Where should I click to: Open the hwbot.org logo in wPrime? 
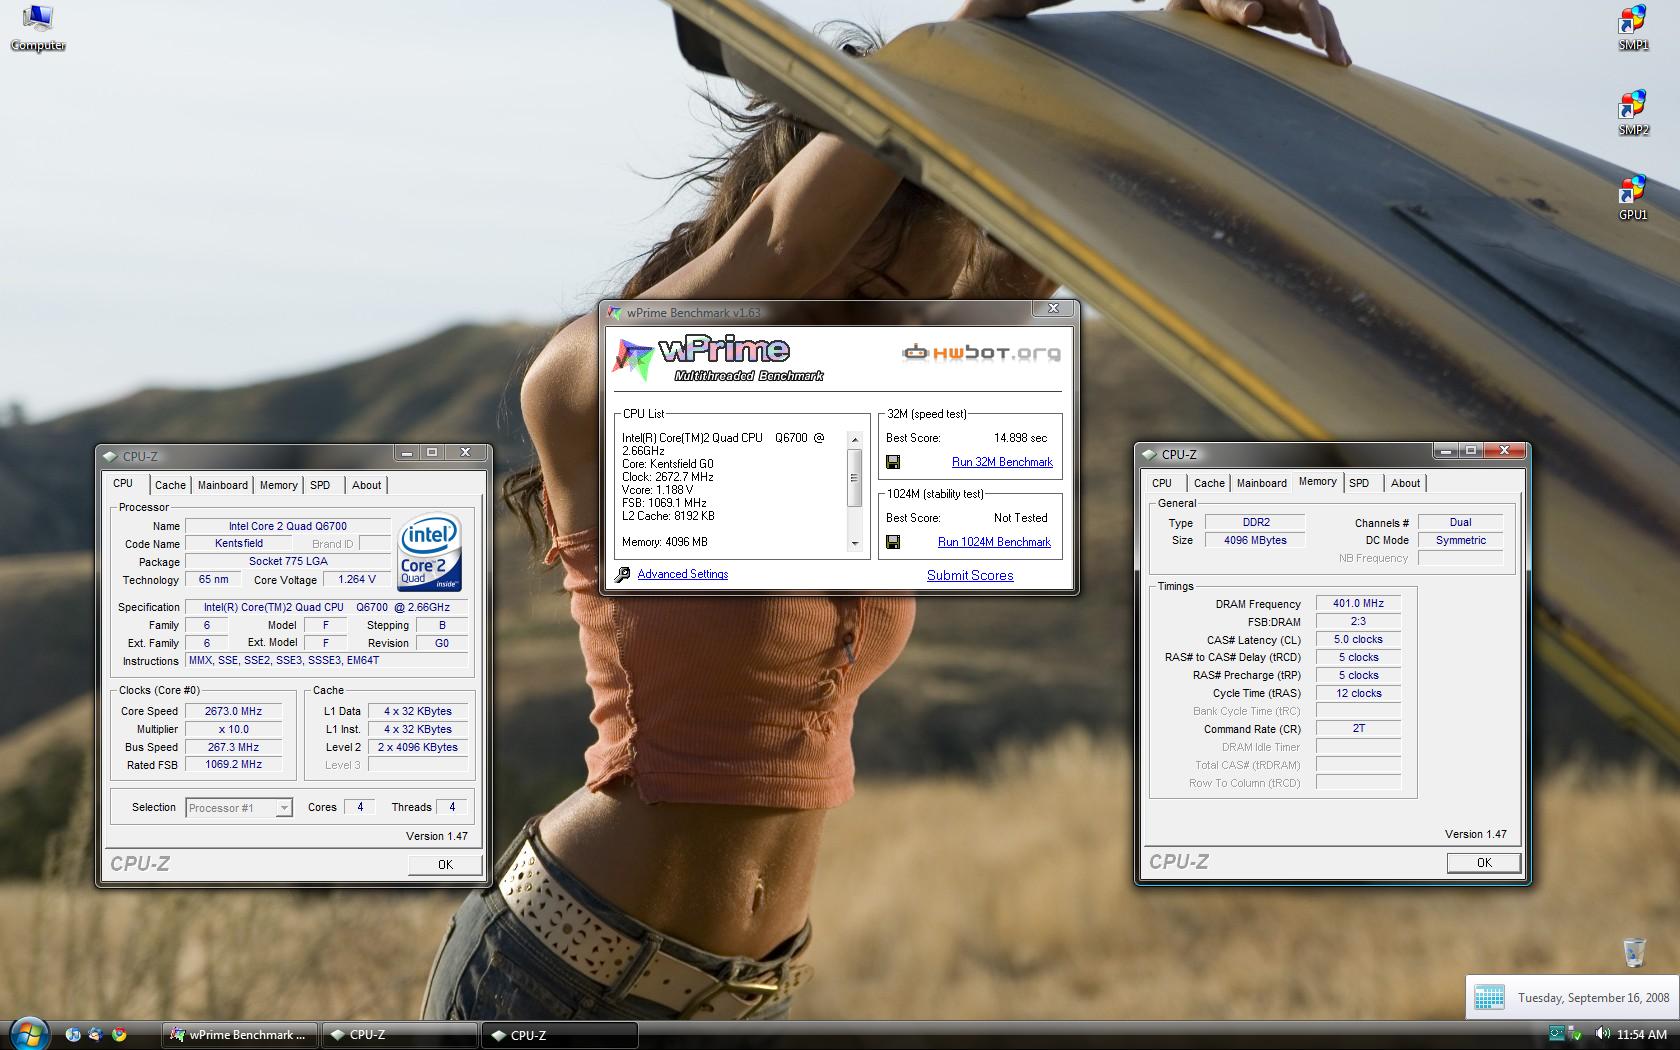(x=981, y=352)
